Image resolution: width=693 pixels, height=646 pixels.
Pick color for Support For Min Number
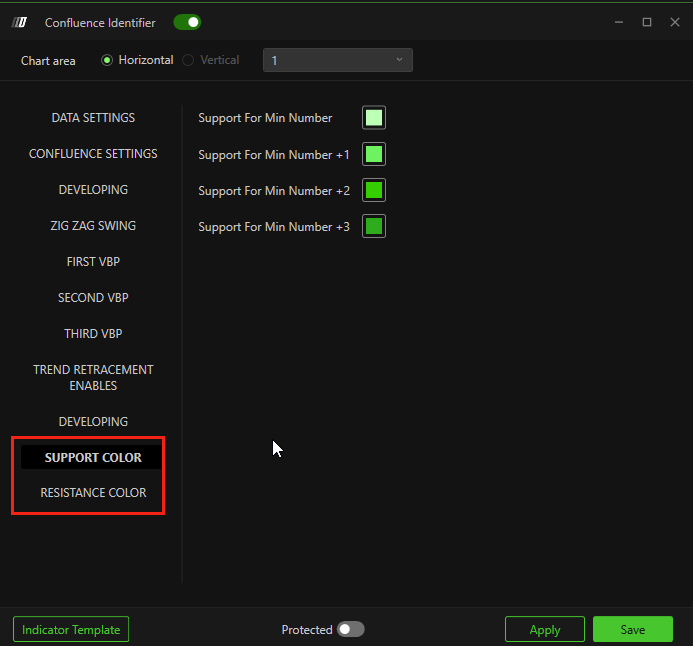tap(374, 118)
